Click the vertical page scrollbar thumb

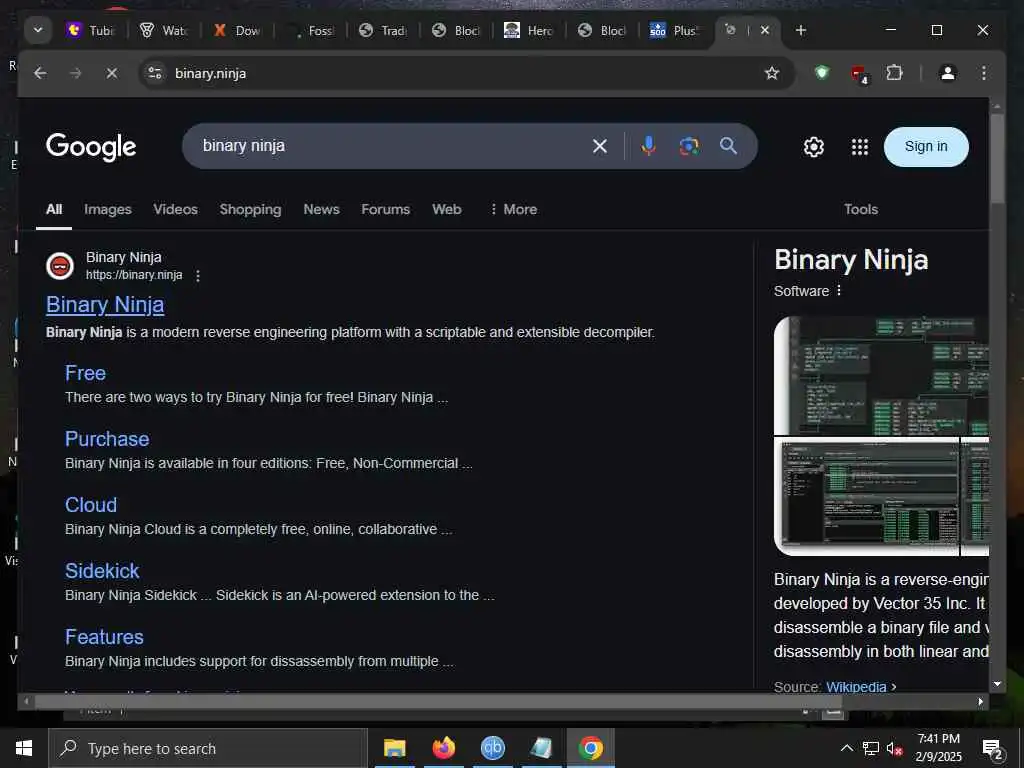click(x=997, y=158)
